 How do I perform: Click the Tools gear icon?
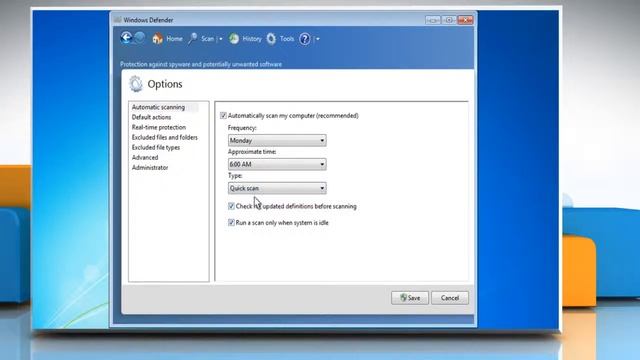[271, 39]
